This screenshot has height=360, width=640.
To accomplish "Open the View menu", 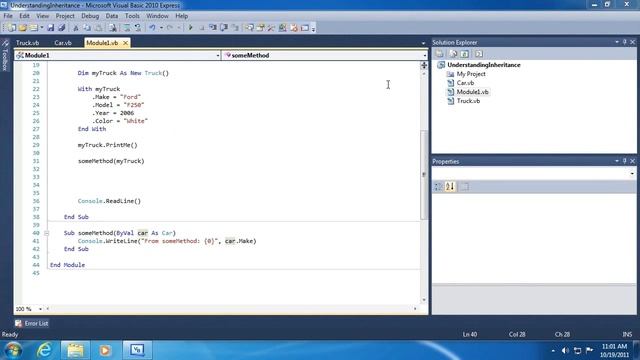I will [x=42, y=16].
